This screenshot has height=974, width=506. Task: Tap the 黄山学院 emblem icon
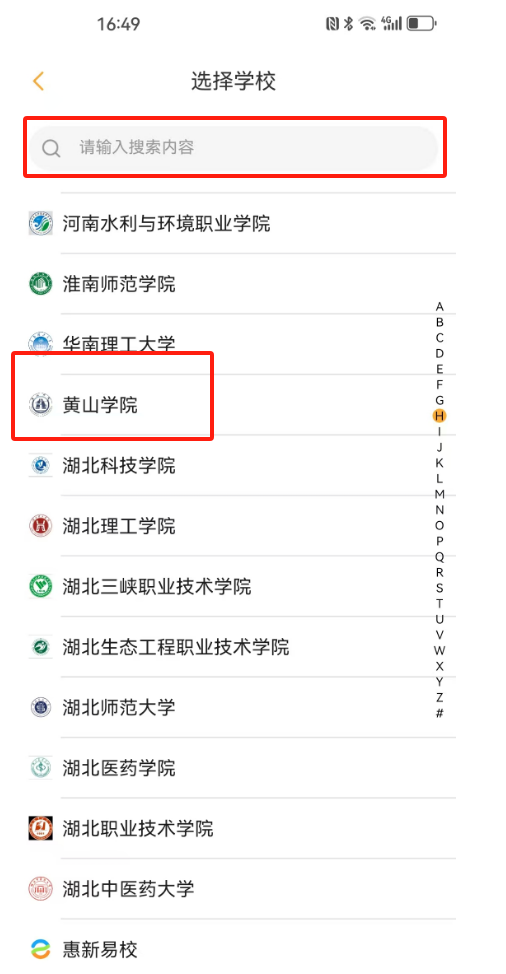(x=41, y=405)
